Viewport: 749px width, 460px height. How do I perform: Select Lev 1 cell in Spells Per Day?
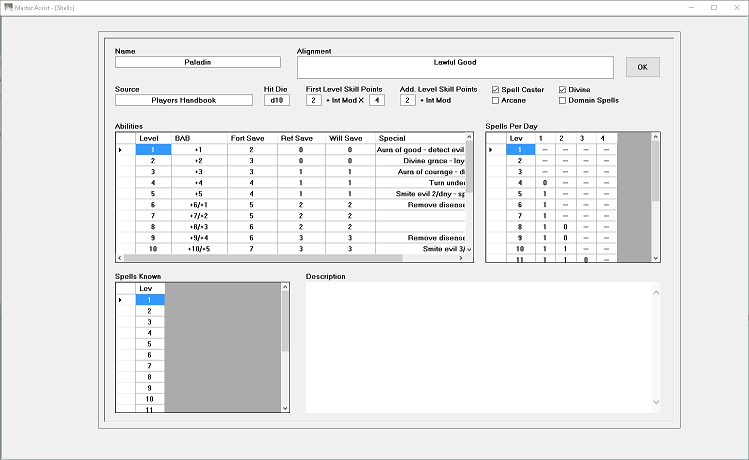520,150
